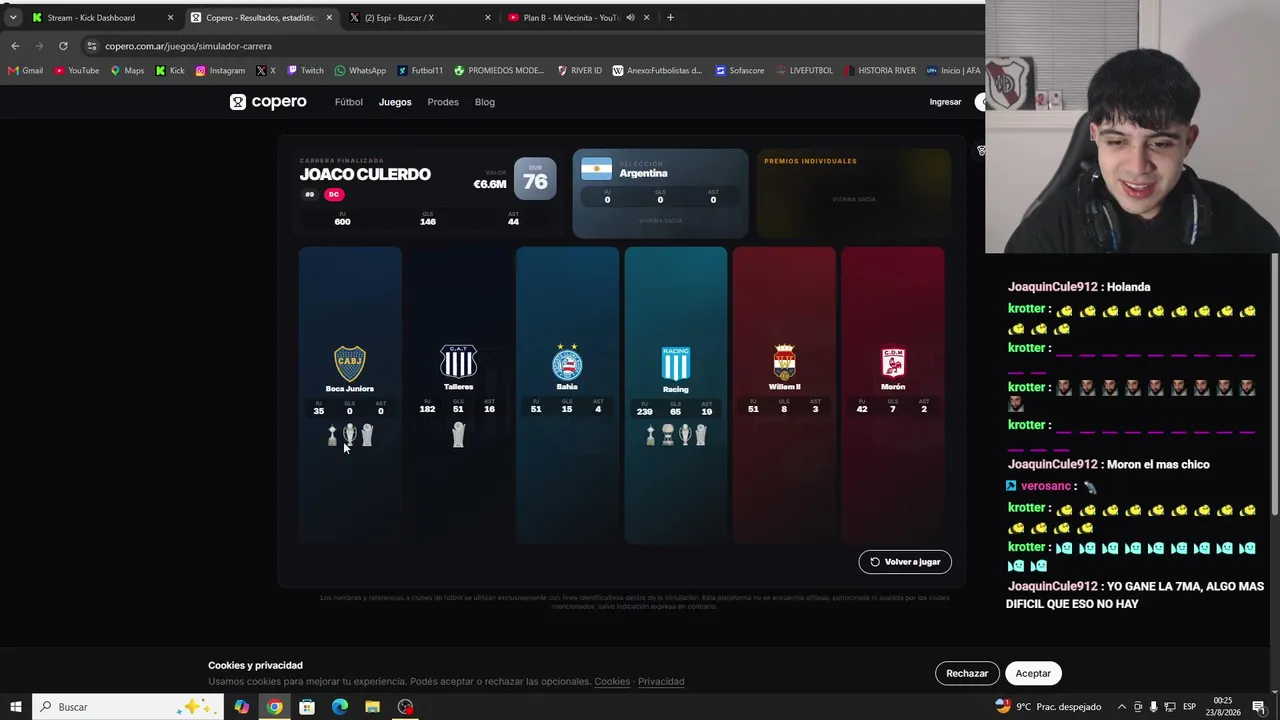The width and height of the screenshot is (1280, 720).
Task: Open the Copilot icon in the taskbar
Action: [241, 707]
